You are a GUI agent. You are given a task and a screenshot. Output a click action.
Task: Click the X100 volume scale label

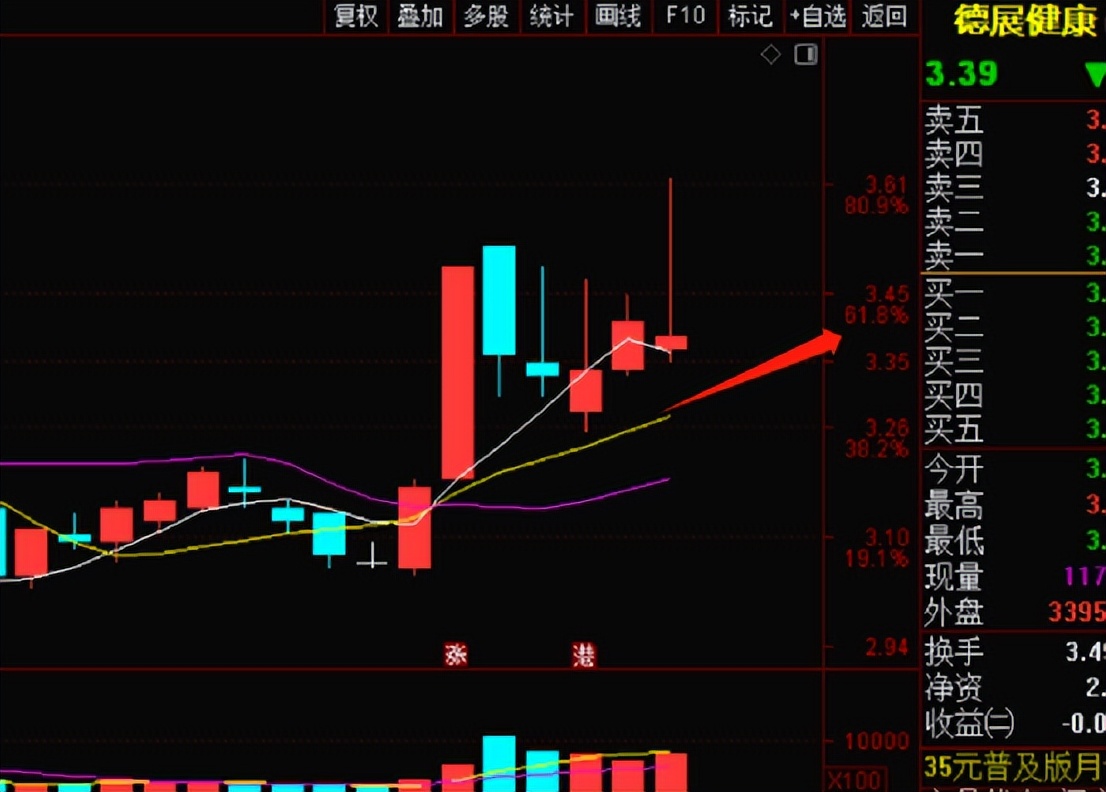[853, 779]
